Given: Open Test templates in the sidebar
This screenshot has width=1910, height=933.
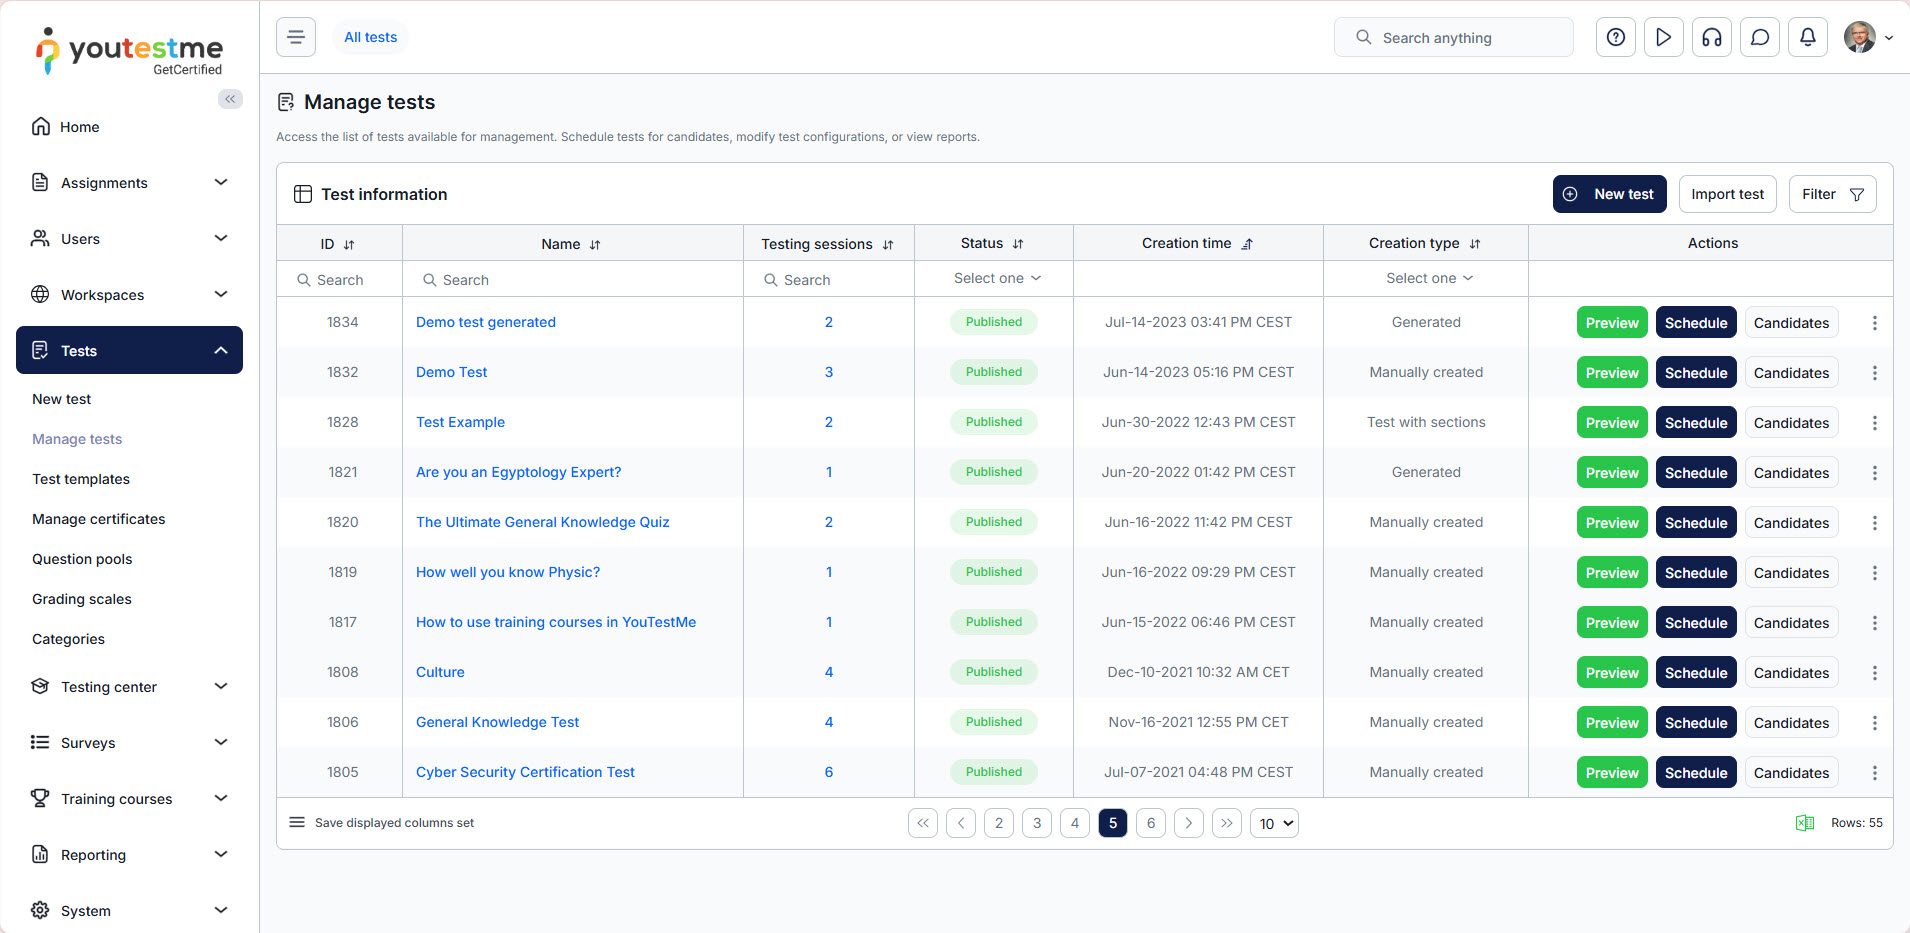Looking at the screenshot, I should [81, 479].
